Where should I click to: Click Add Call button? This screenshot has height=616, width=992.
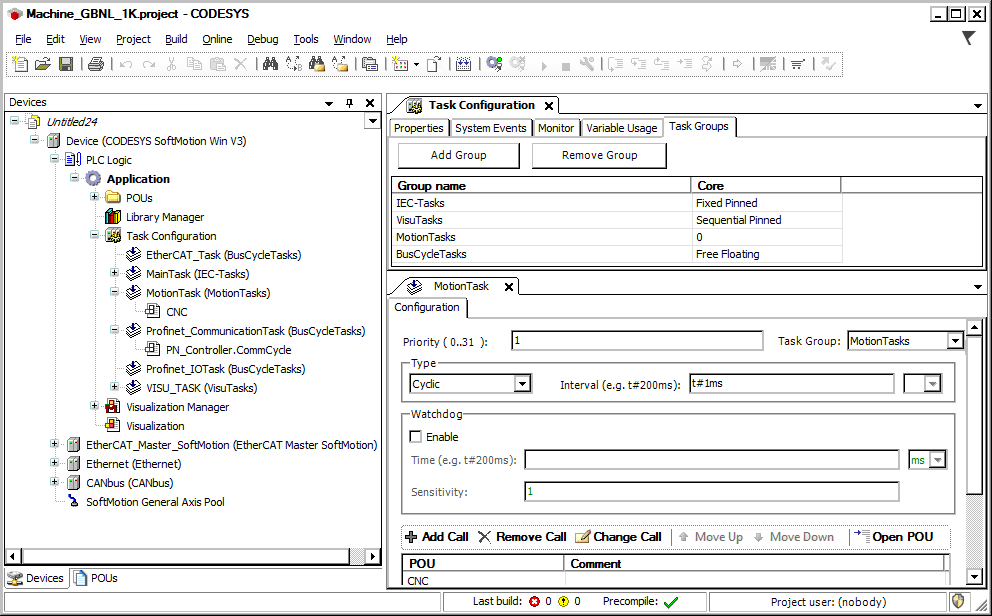point(437,537)
